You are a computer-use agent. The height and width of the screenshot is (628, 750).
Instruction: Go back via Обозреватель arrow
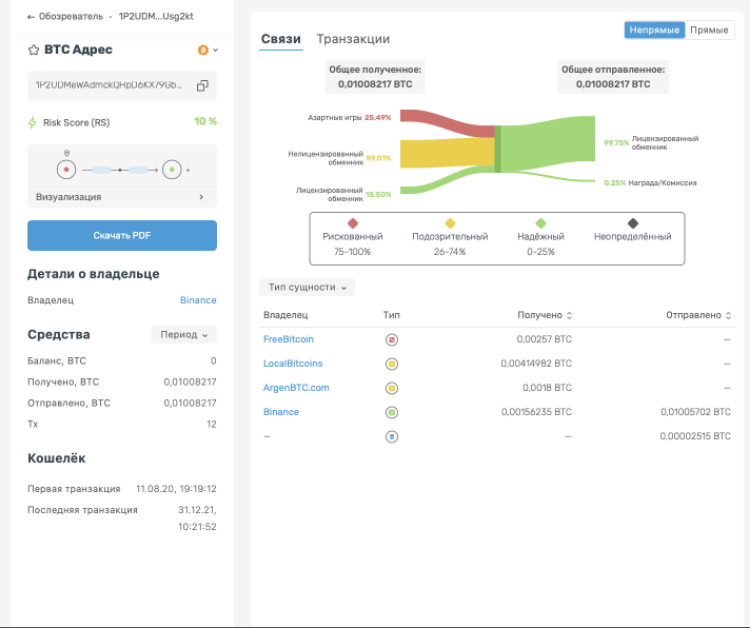click(x=31, y=17)
